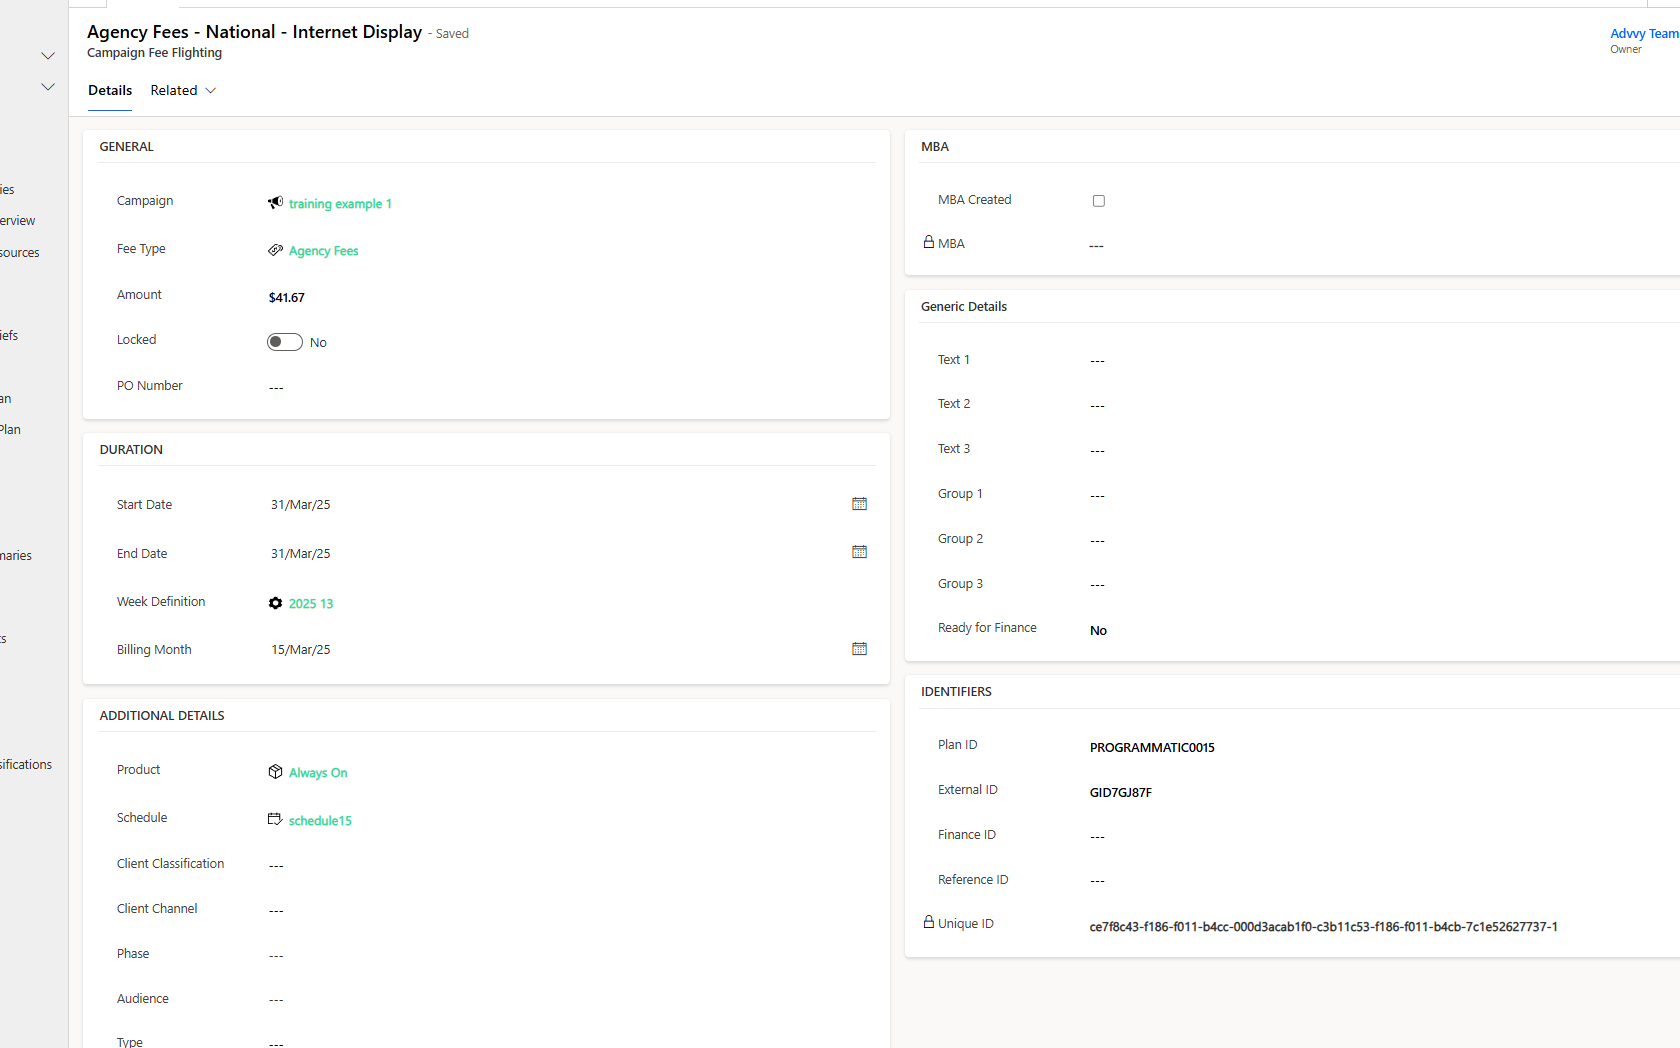Click the megaphone icon beside the Campaign value
This screenshot has height=1048, width=1680.
click(x=275, y=203)
